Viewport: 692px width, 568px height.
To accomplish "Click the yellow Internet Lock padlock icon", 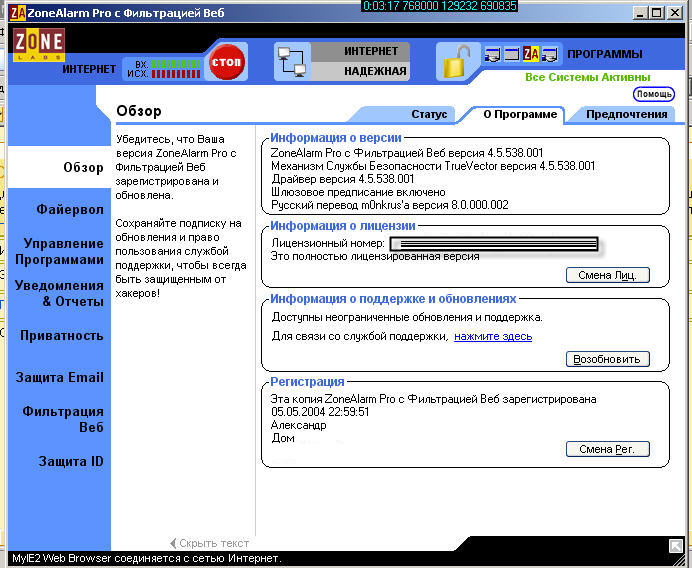I will pos(456,62).
